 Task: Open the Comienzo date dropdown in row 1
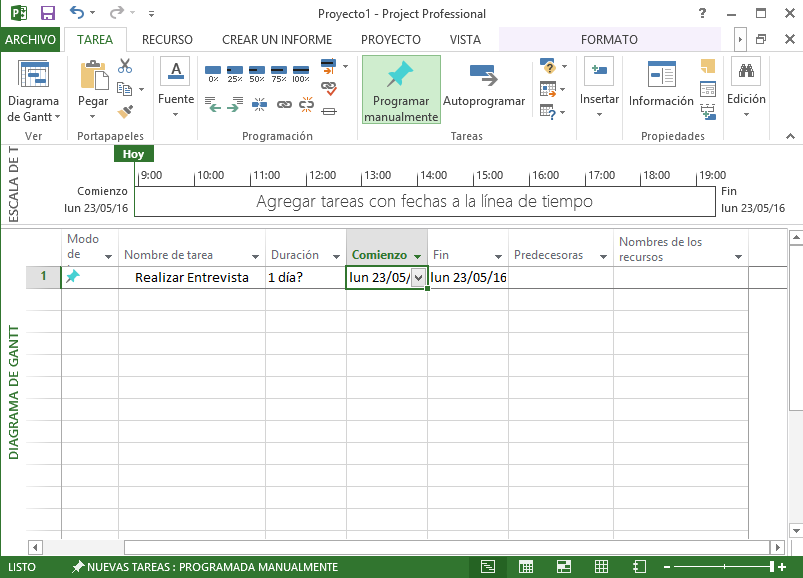[x=418, y=278]
